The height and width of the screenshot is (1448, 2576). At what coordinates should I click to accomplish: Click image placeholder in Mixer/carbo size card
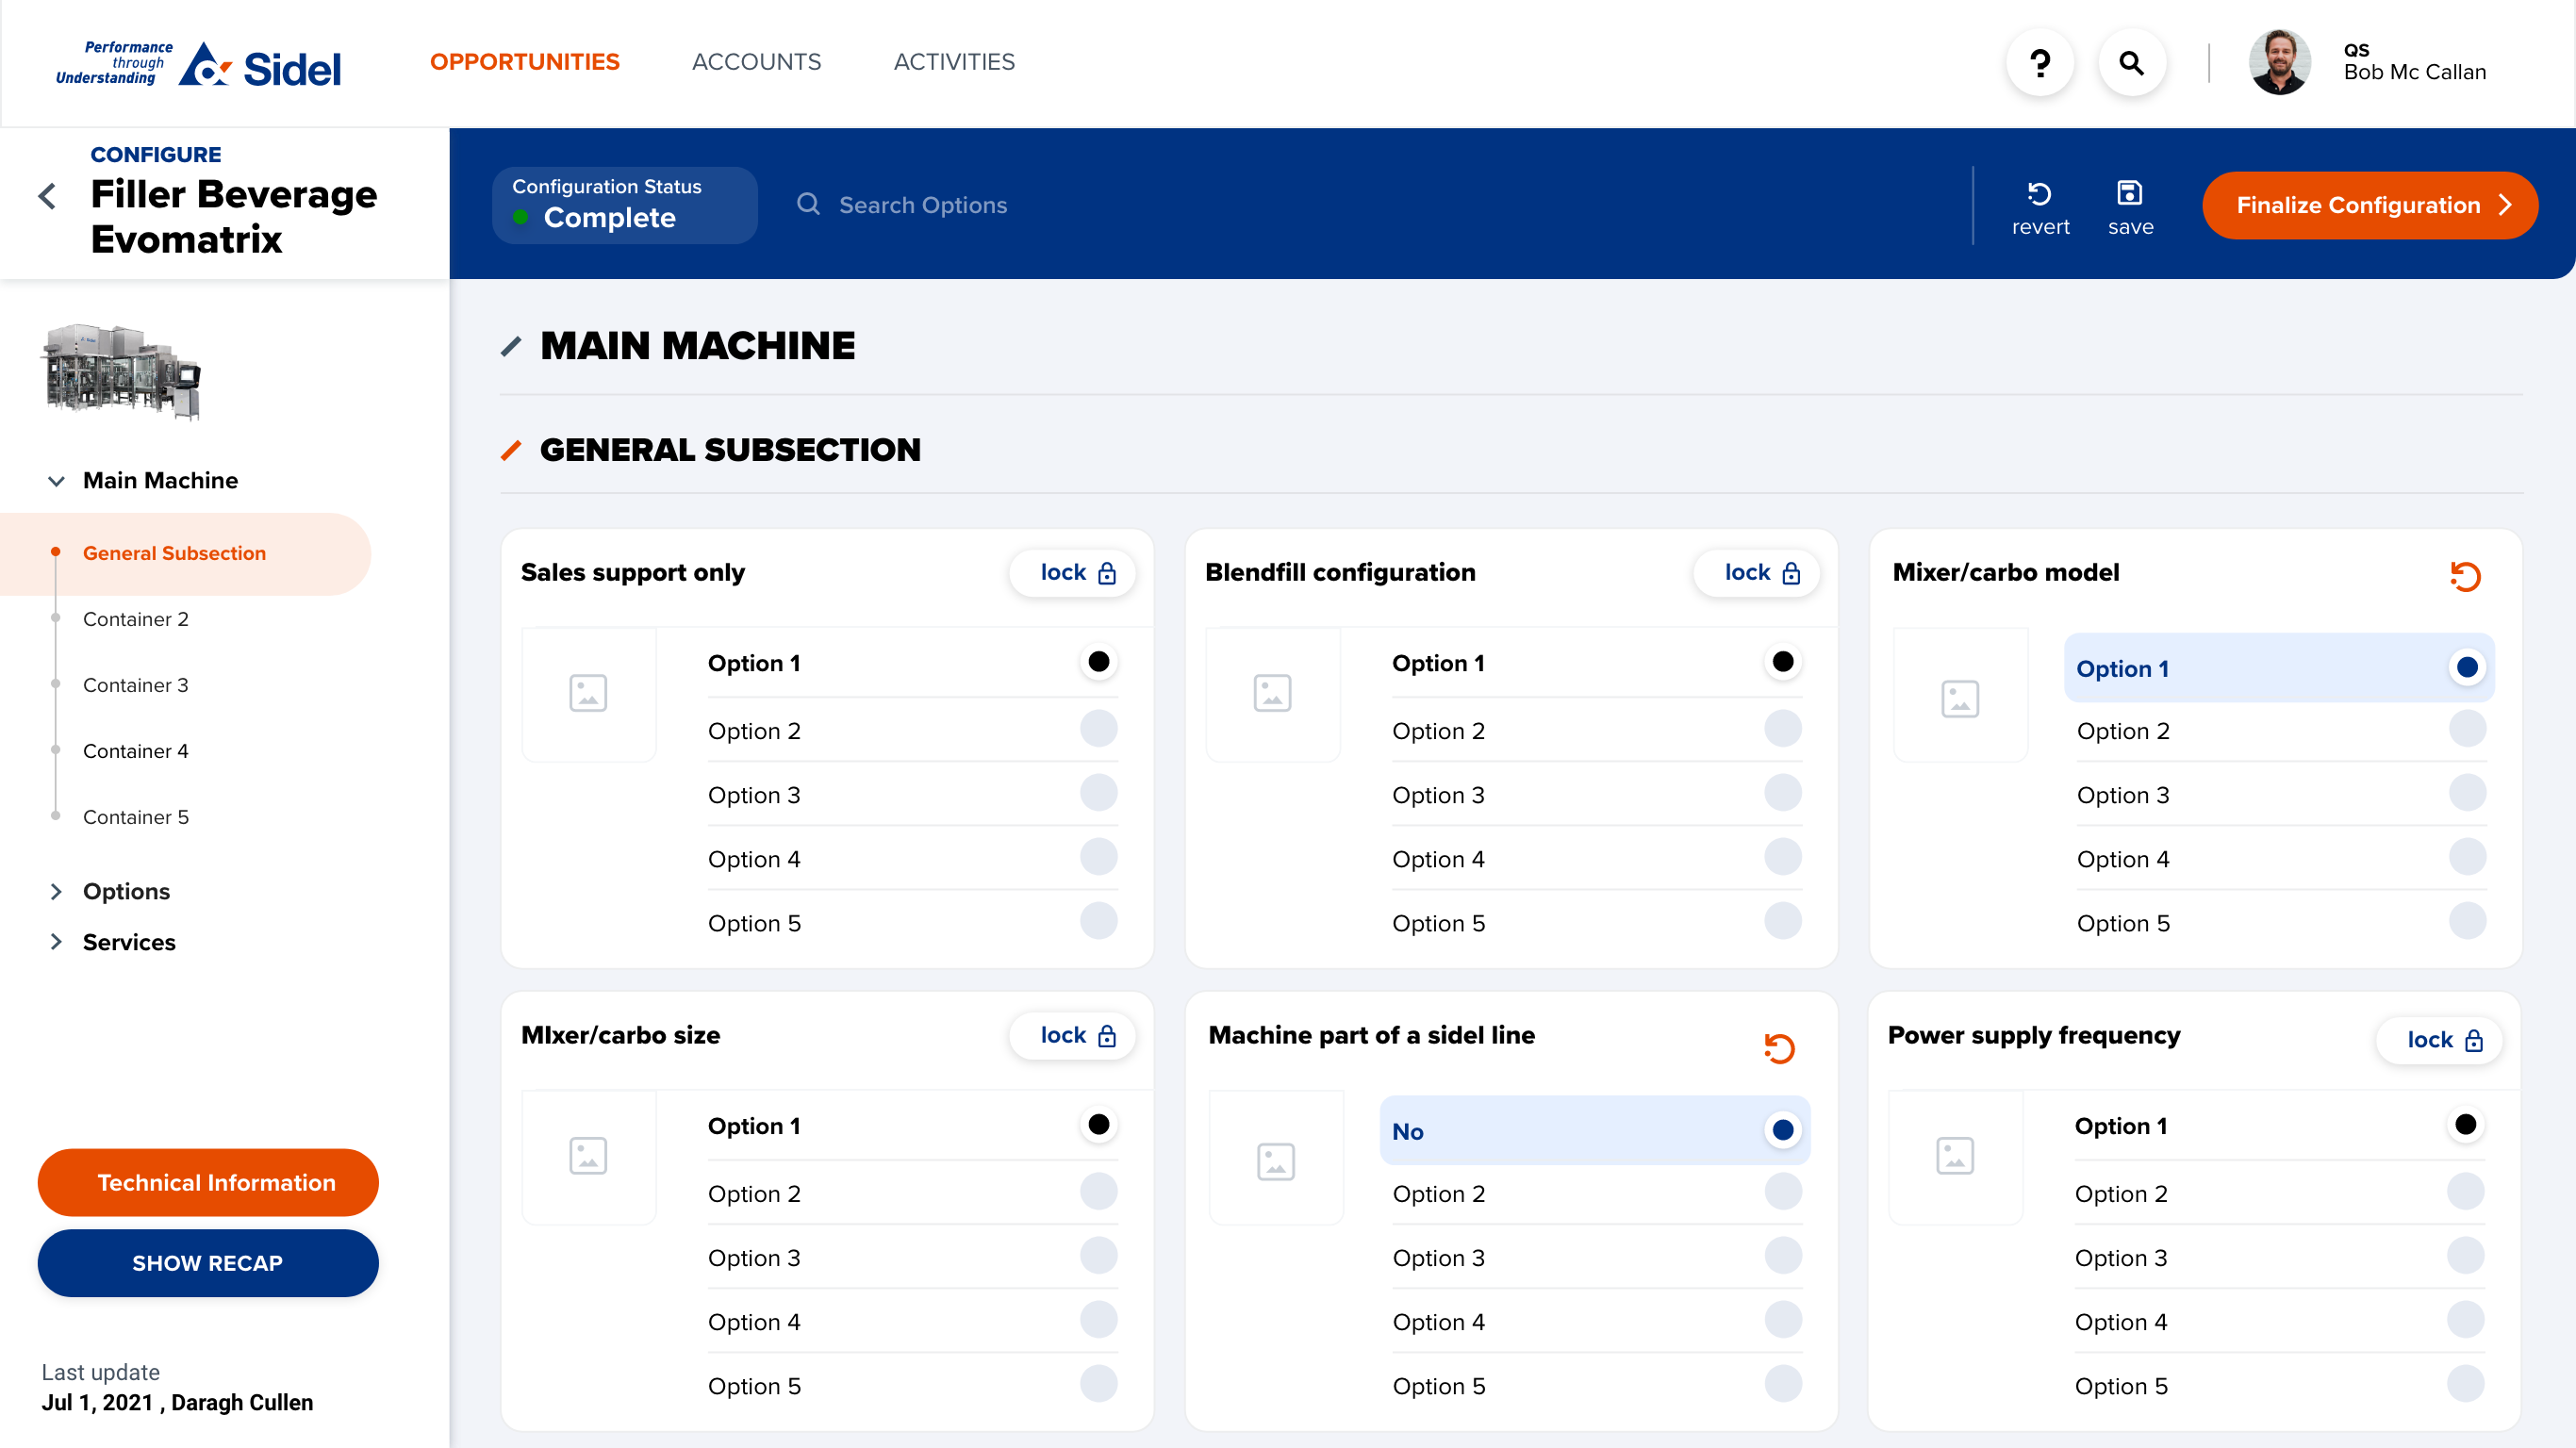(588, 1156)
